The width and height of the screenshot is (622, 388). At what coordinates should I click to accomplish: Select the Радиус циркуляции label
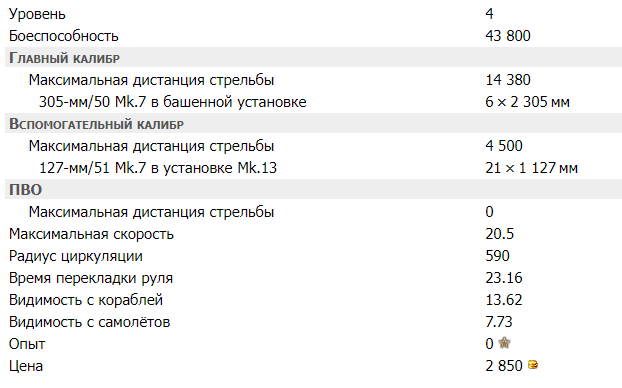coord(76,256)
